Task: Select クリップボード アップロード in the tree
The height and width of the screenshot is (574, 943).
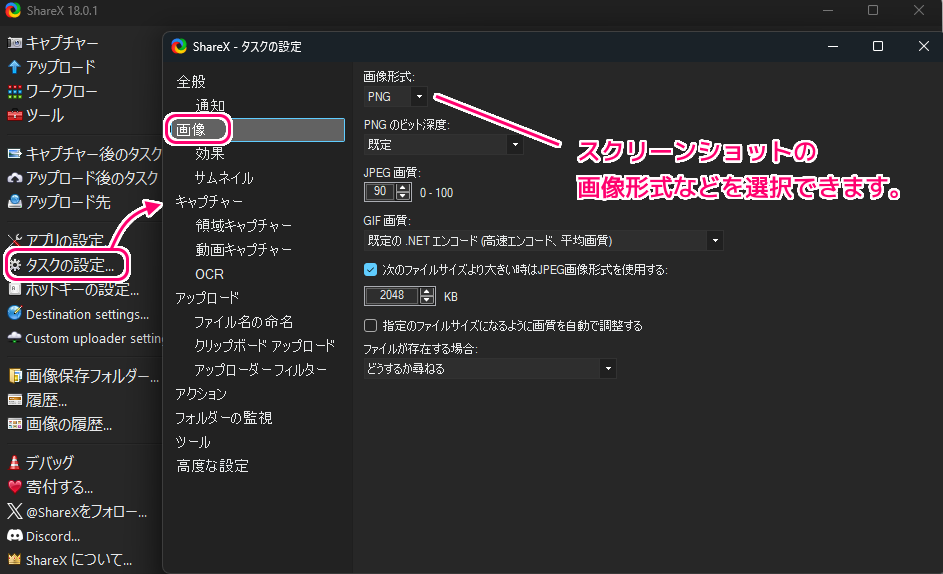Action: tap(265, 346)
